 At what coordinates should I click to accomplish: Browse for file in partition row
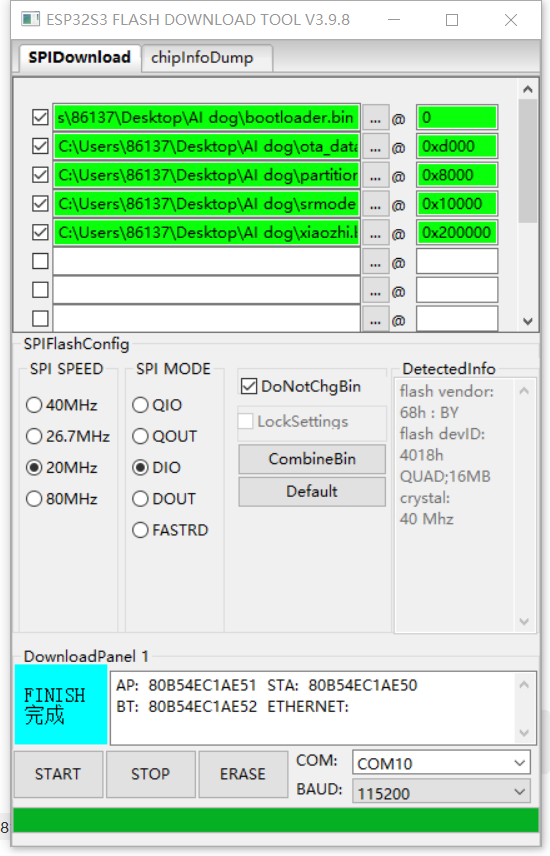375,175
